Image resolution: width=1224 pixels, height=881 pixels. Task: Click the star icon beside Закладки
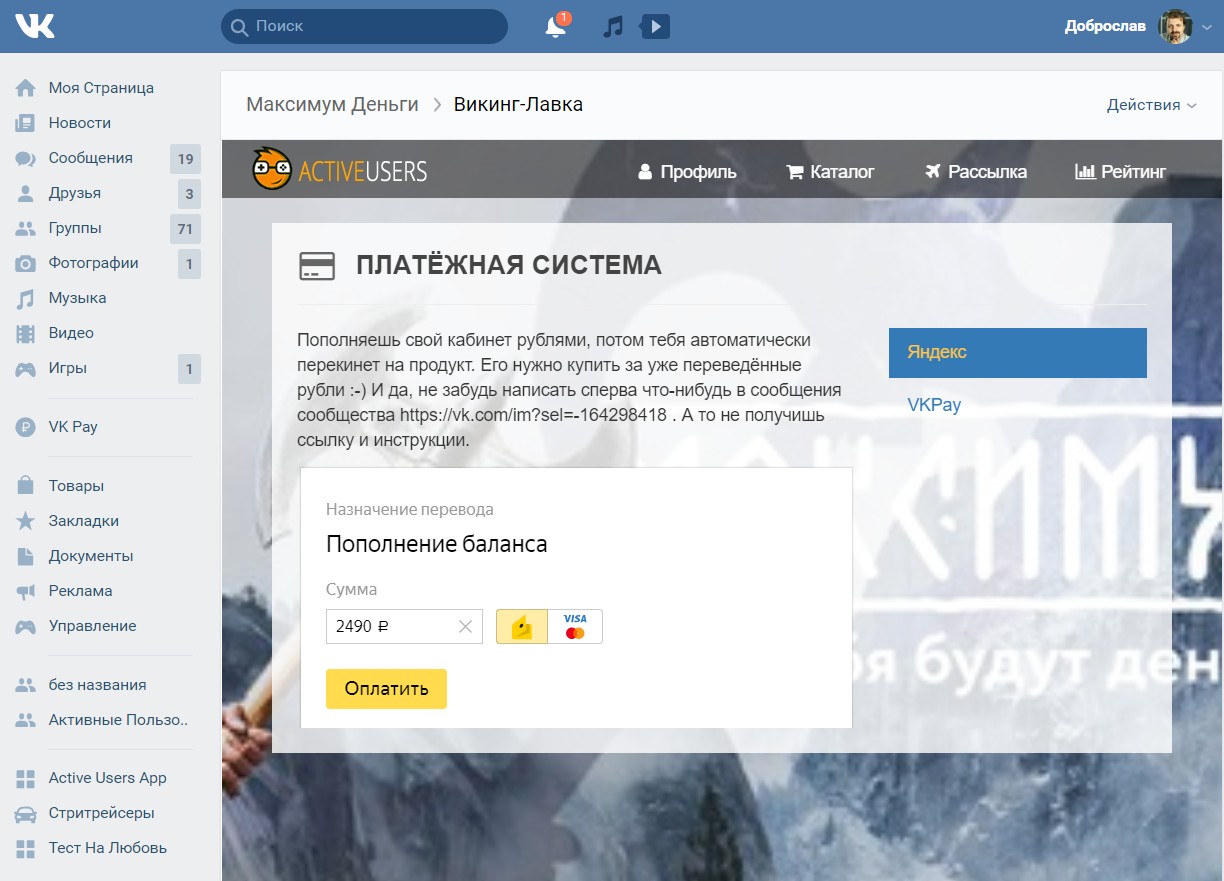point(26,521)
